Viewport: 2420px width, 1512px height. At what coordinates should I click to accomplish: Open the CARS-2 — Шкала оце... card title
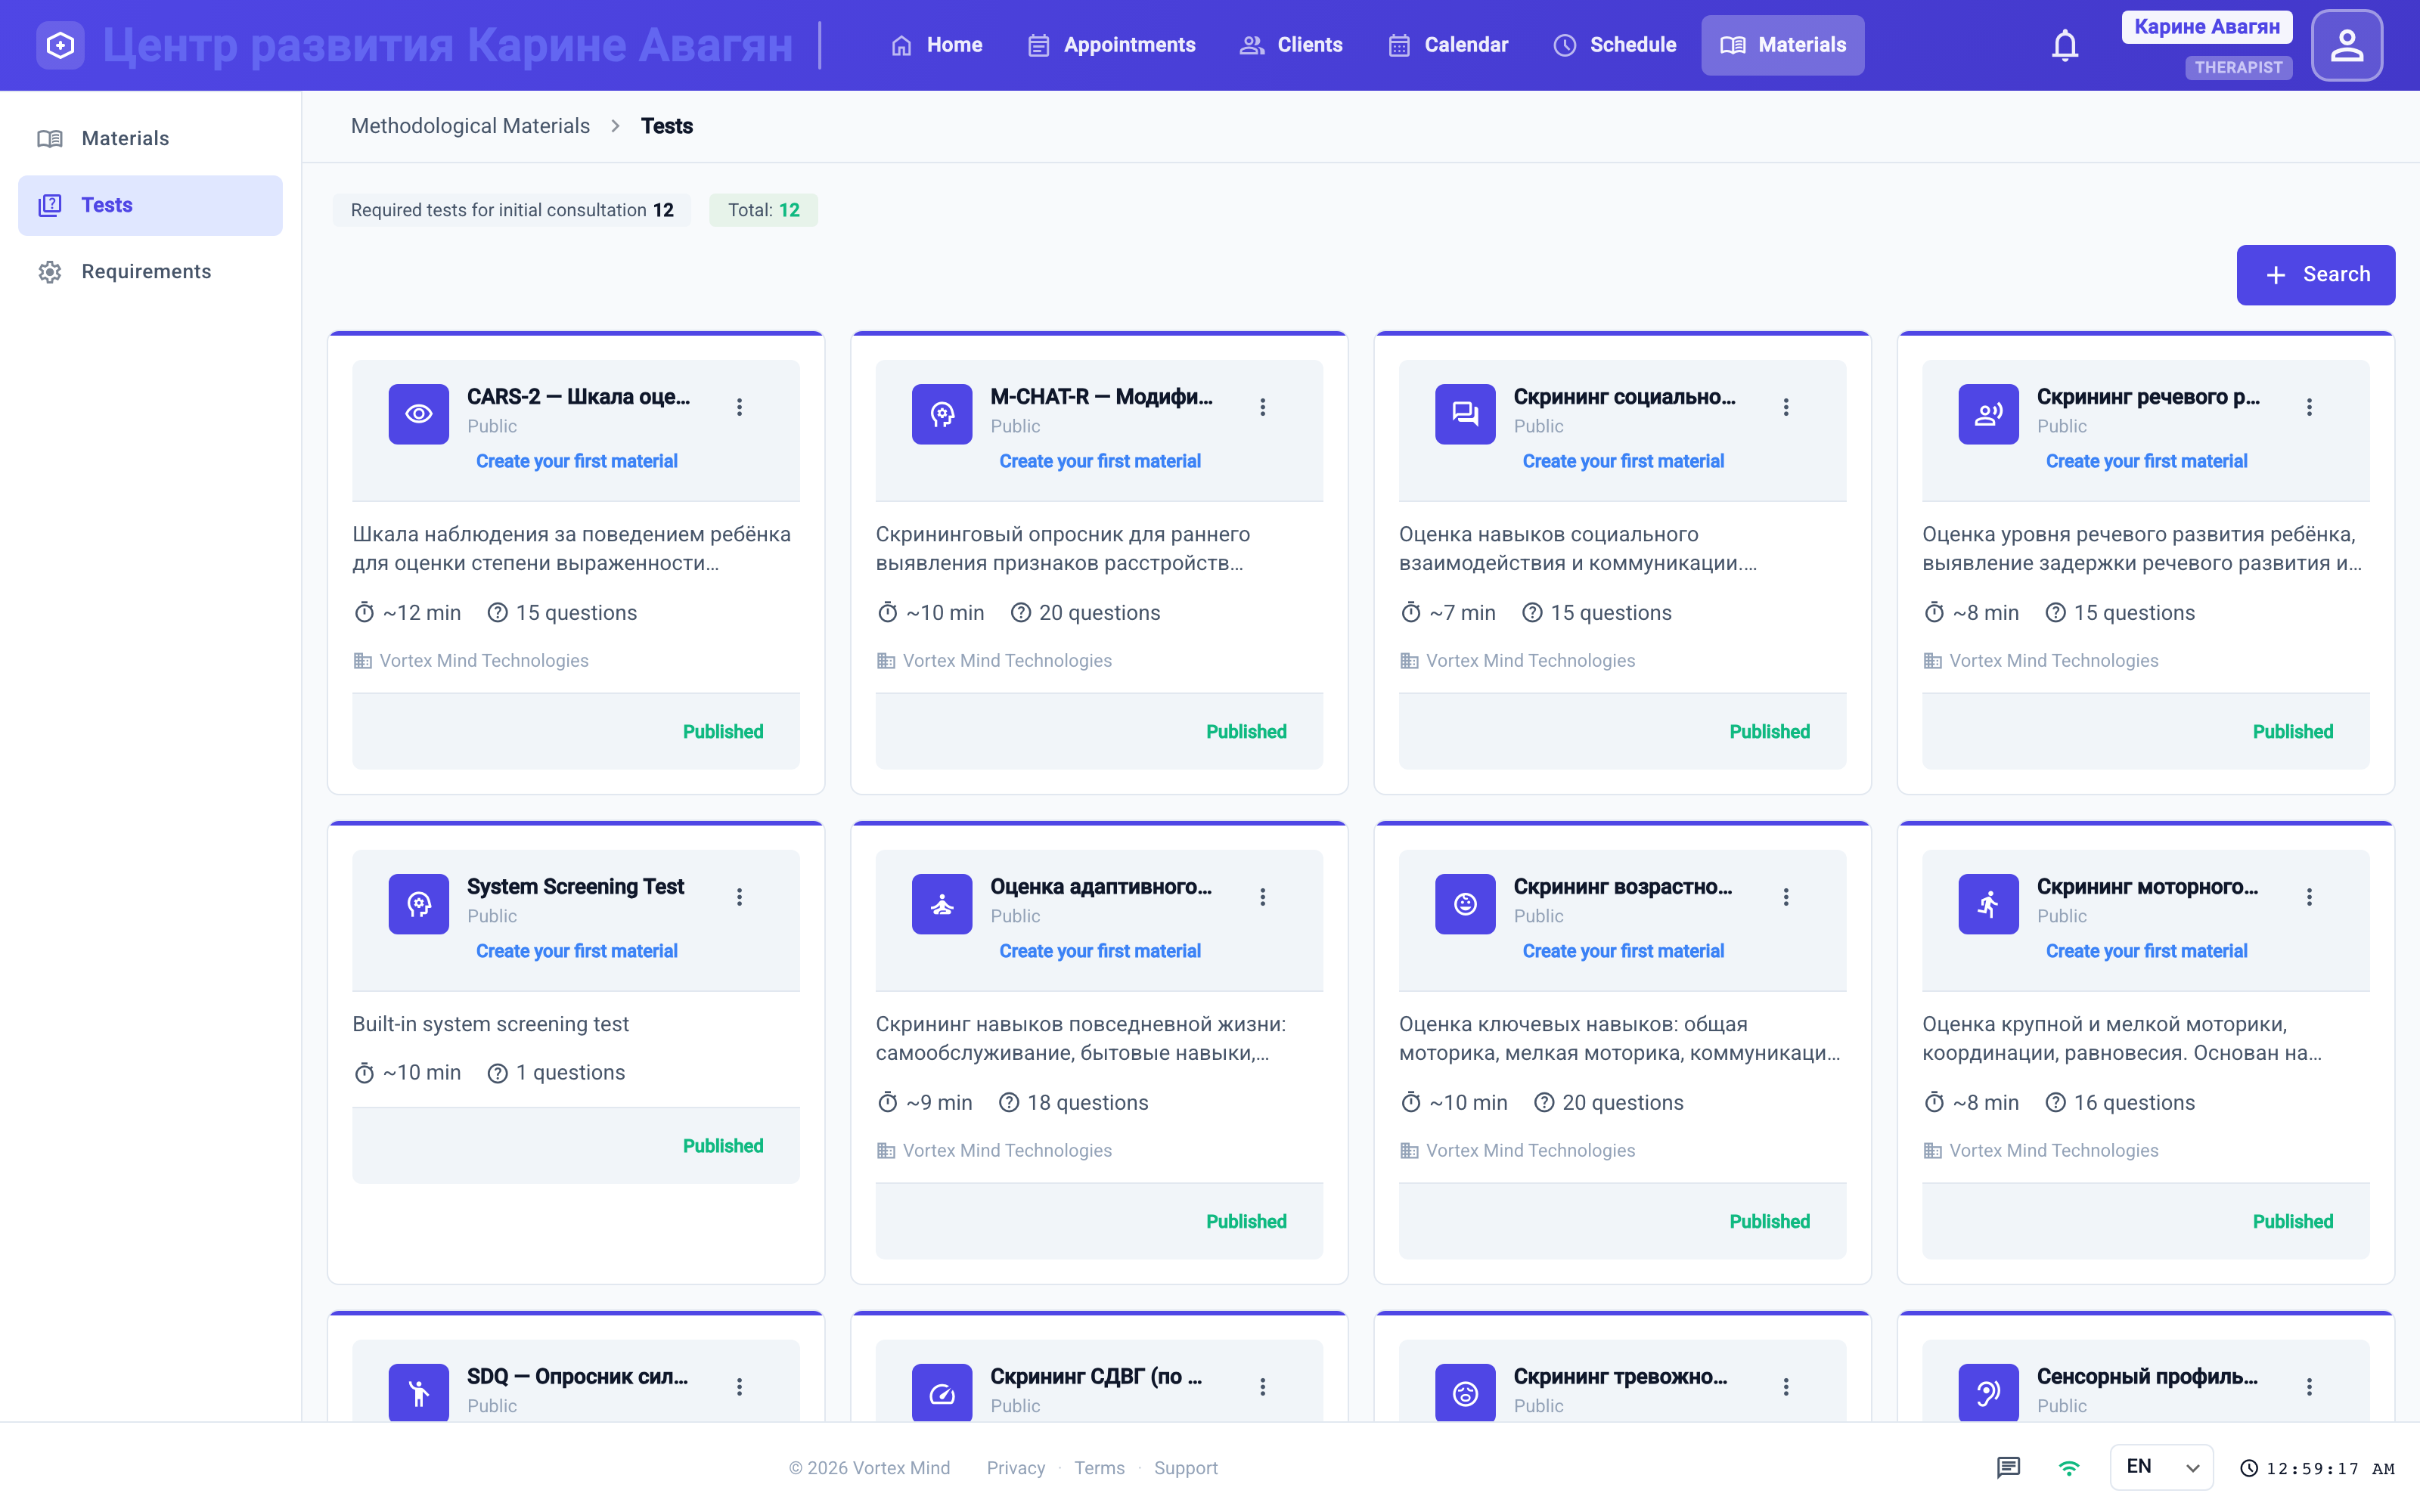[x=579, y=397]
